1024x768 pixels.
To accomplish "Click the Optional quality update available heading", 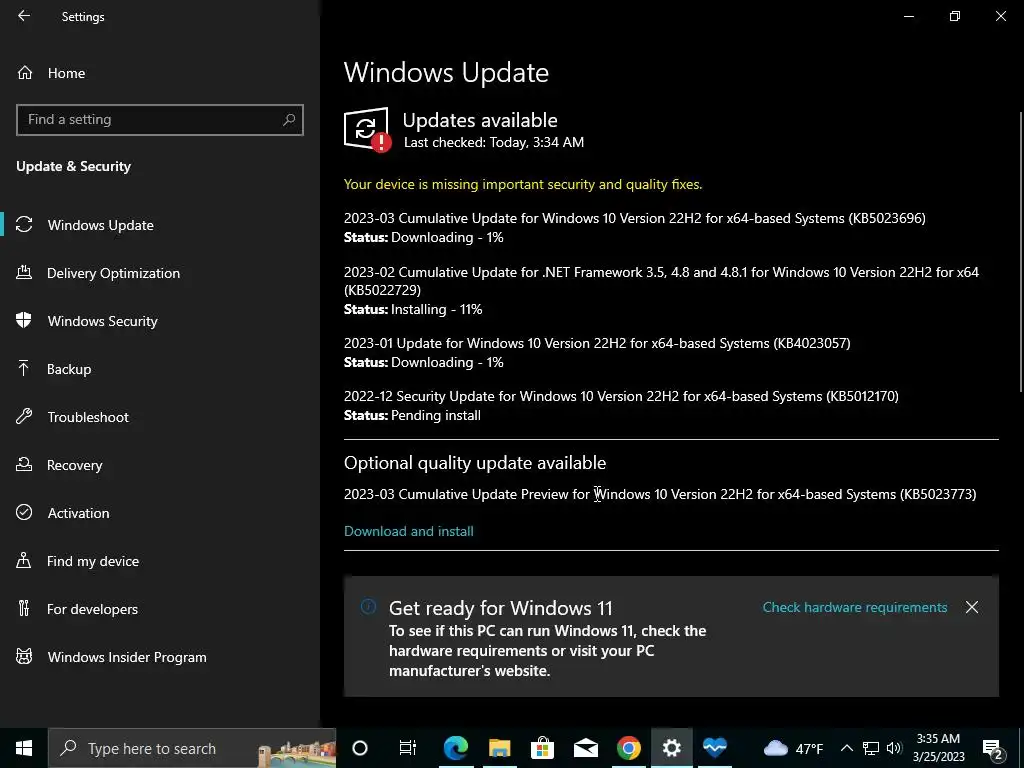I will tap(475, 463).
